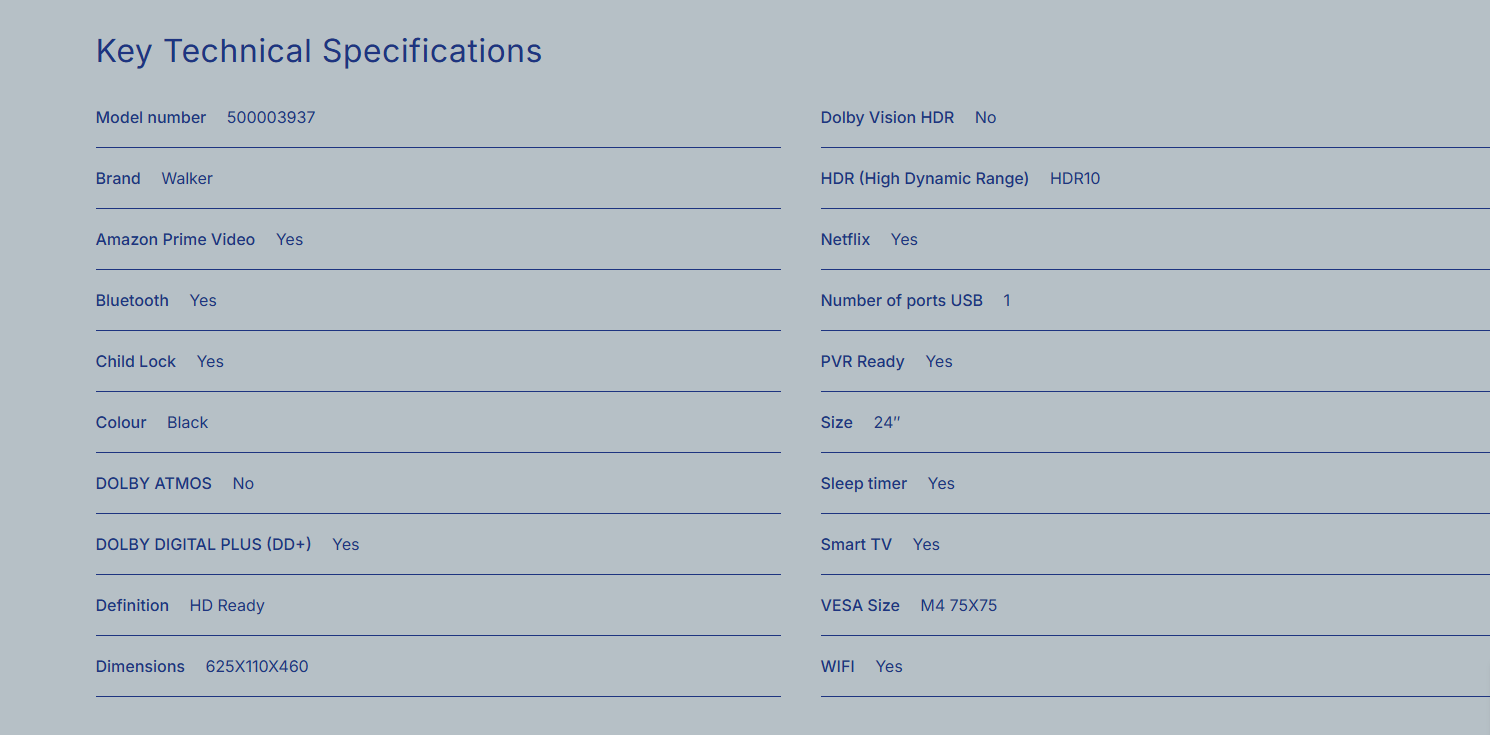Click the Brand value Walker

tap(187, 179)
